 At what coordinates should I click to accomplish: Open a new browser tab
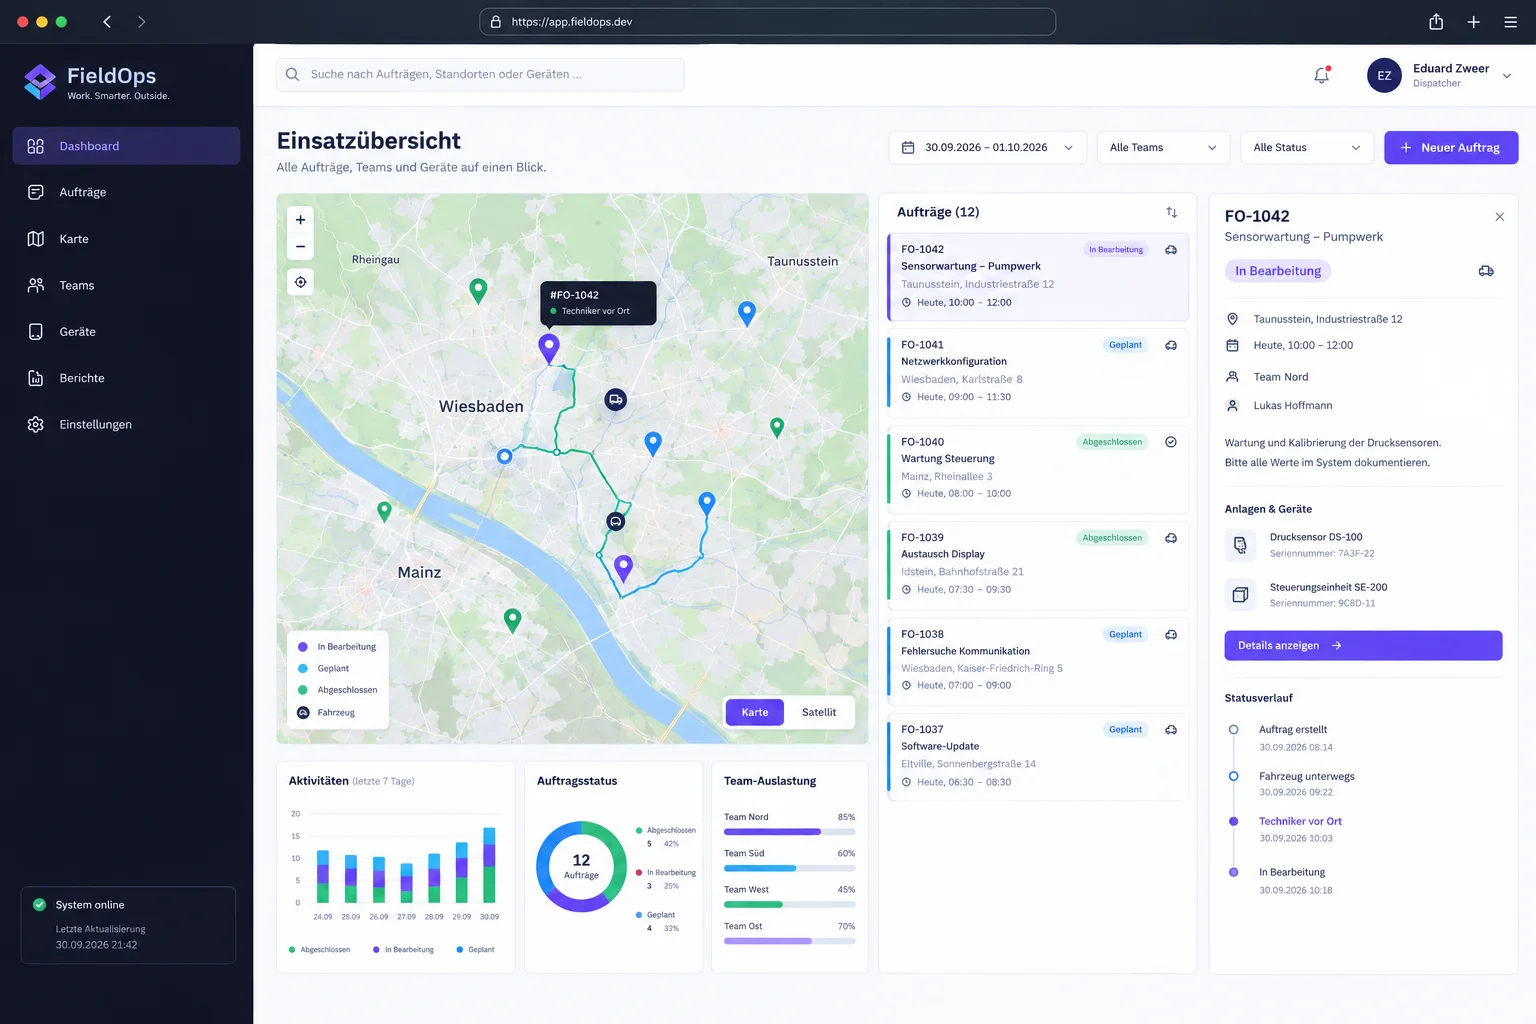[1473, 22]
